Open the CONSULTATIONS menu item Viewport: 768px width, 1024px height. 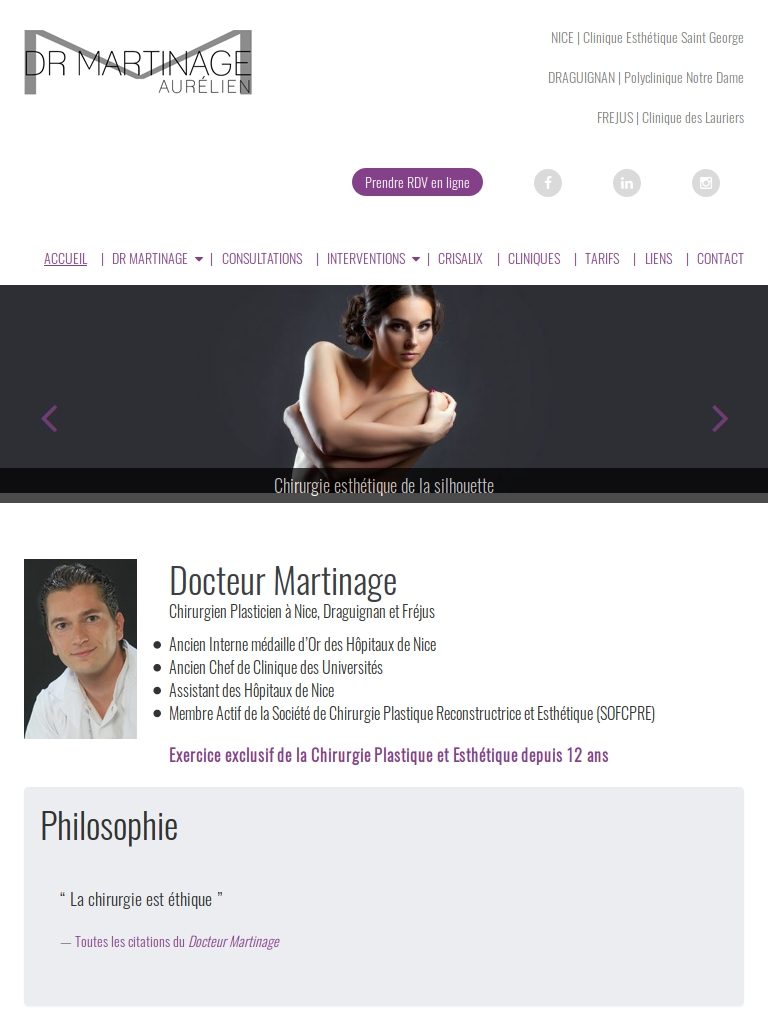point(262,259)
